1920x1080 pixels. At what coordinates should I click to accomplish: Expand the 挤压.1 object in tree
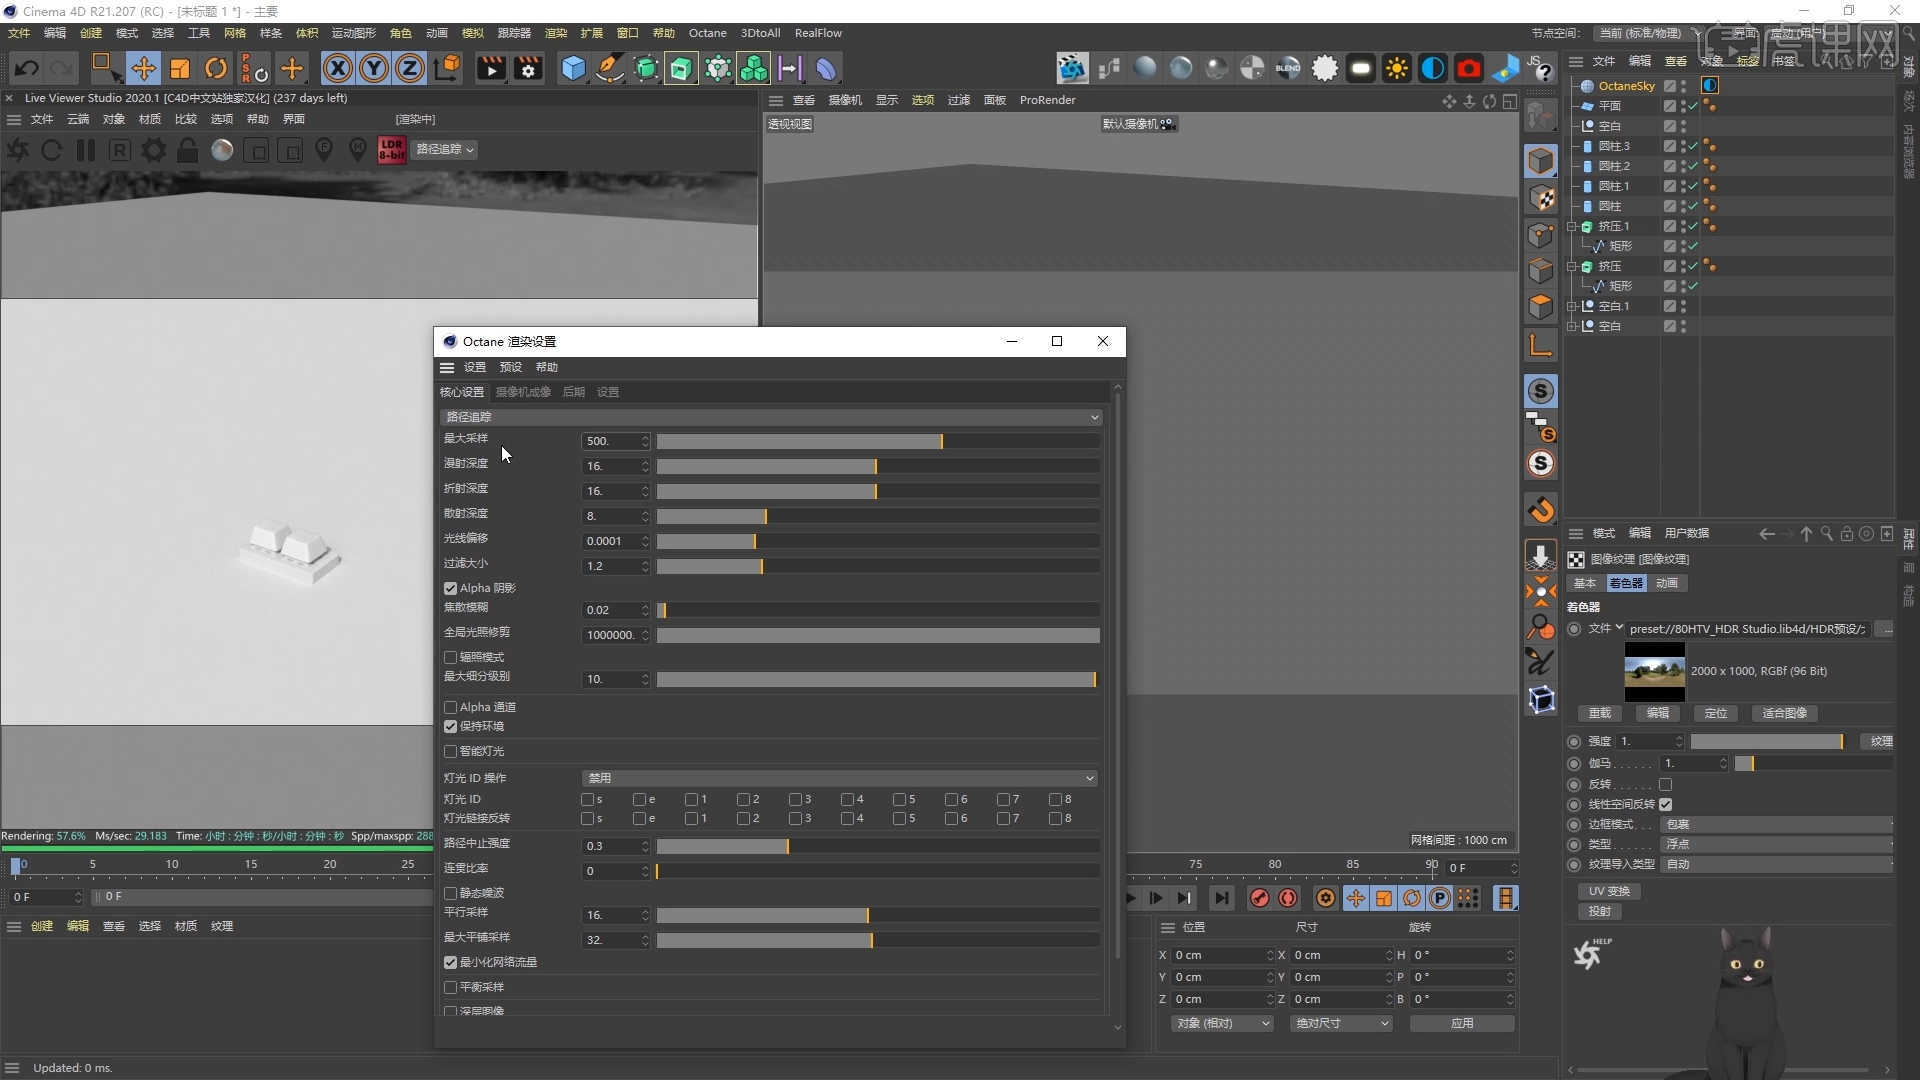pos(1572,226)
